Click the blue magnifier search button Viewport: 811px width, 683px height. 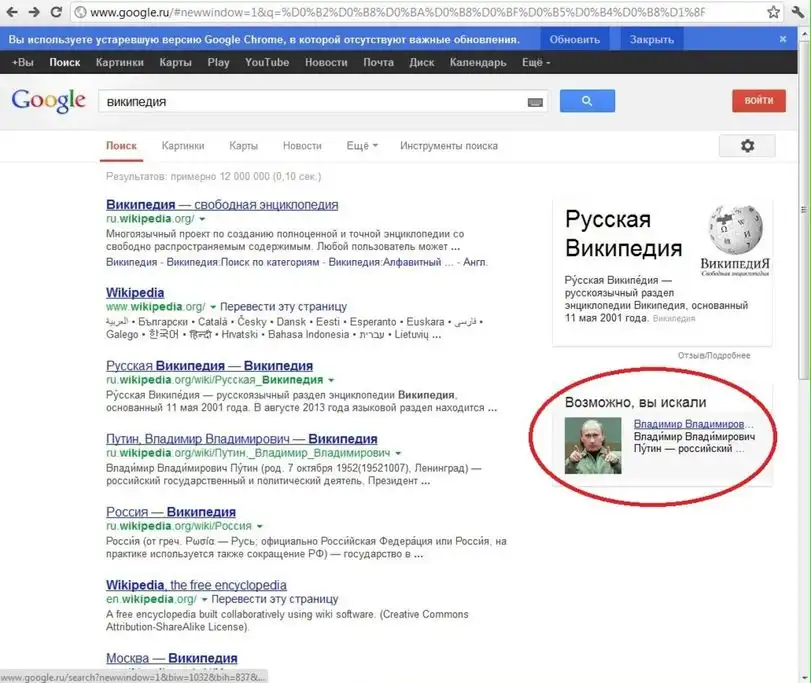pos(587,101)
